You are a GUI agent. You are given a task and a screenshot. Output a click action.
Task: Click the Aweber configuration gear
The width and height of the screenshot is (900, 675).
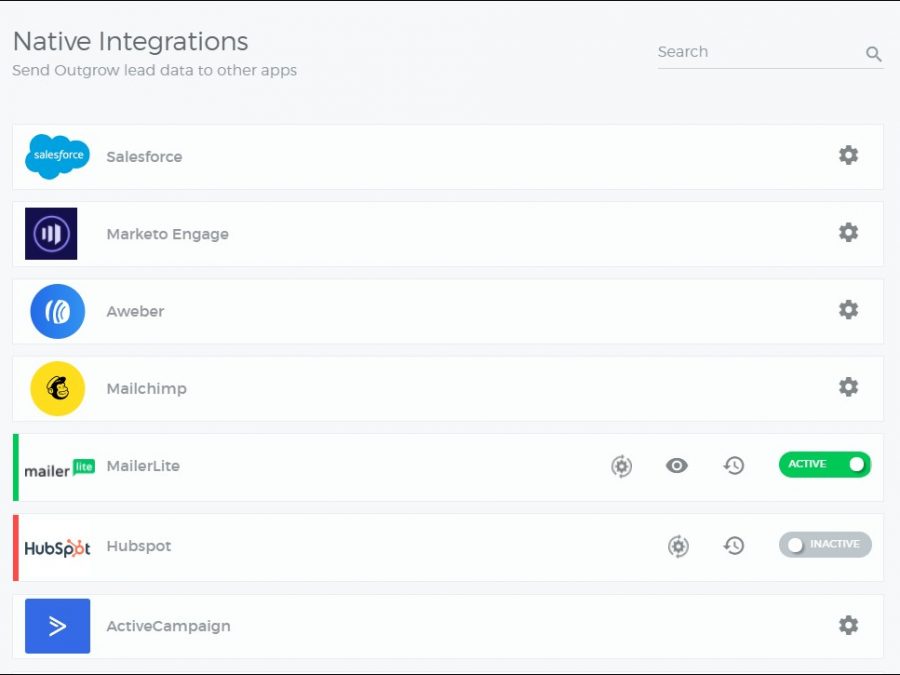(x=848, y=310)
